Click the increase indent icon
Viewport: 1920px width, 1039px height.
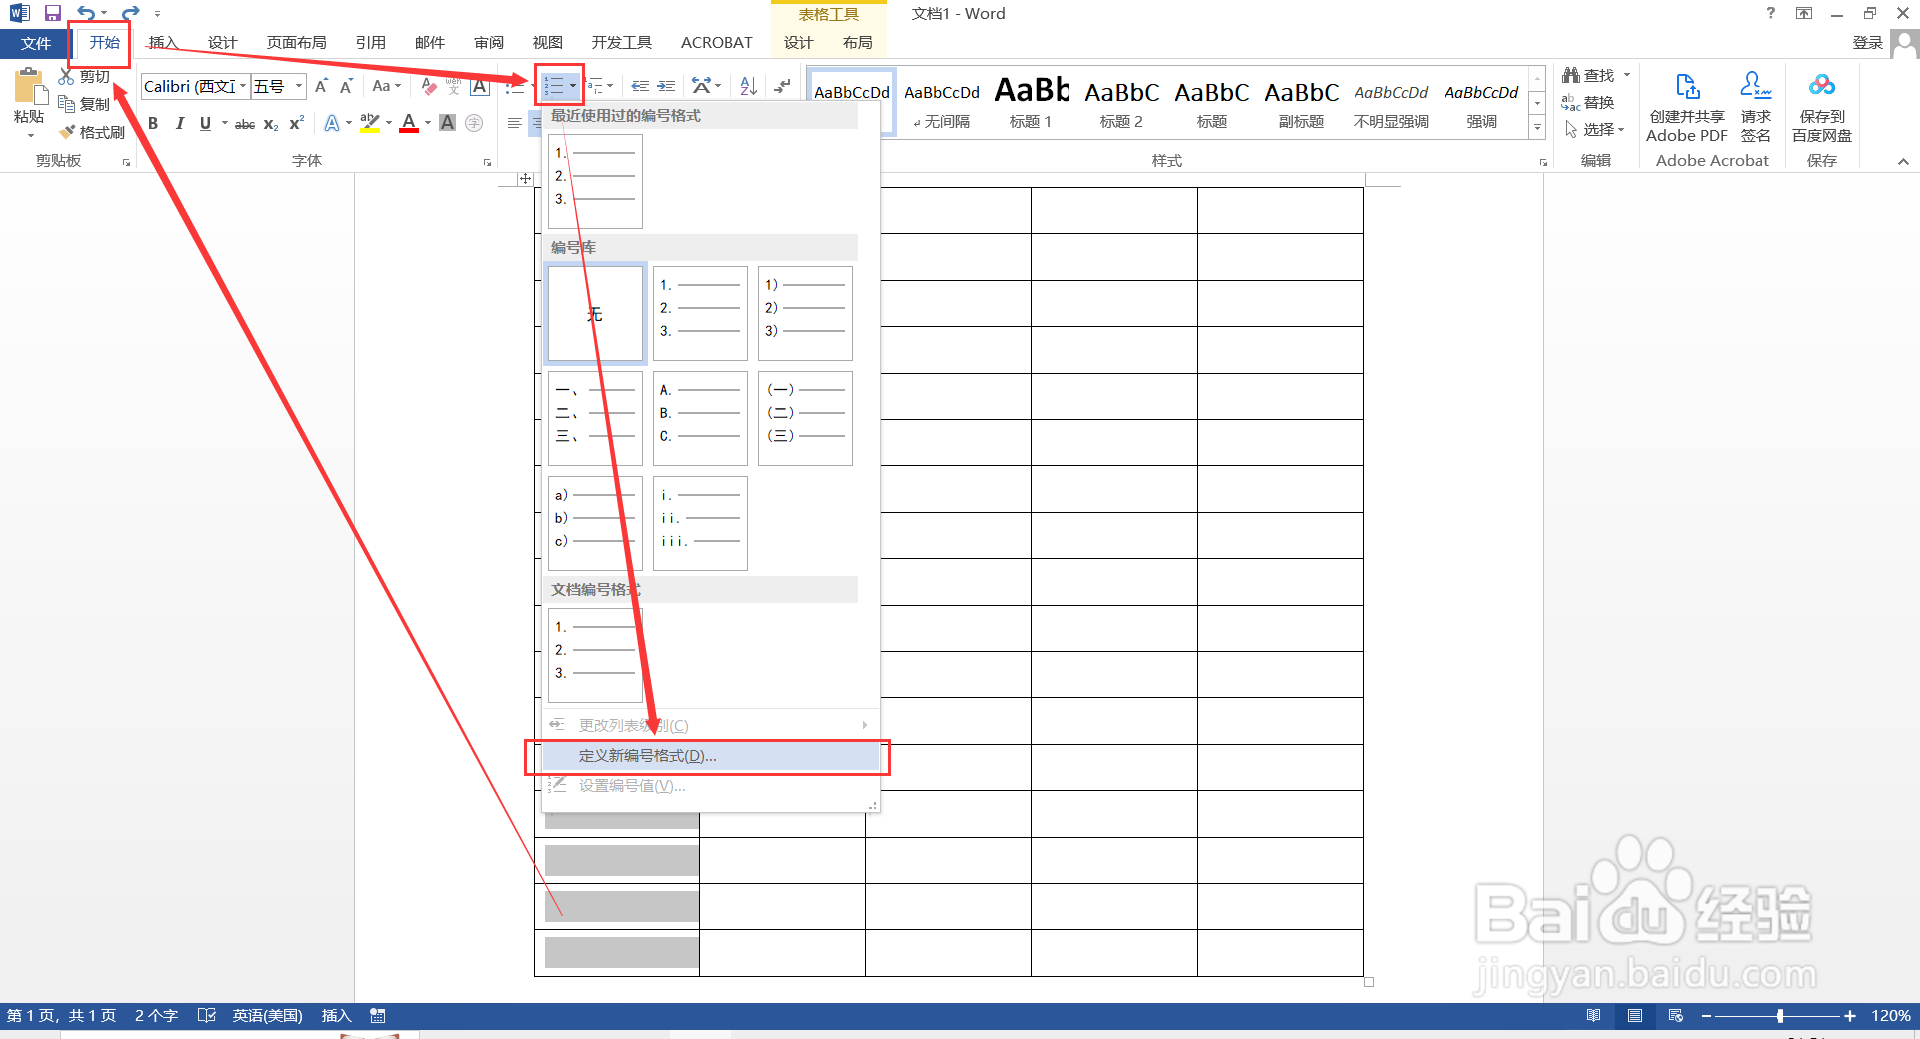666,87
